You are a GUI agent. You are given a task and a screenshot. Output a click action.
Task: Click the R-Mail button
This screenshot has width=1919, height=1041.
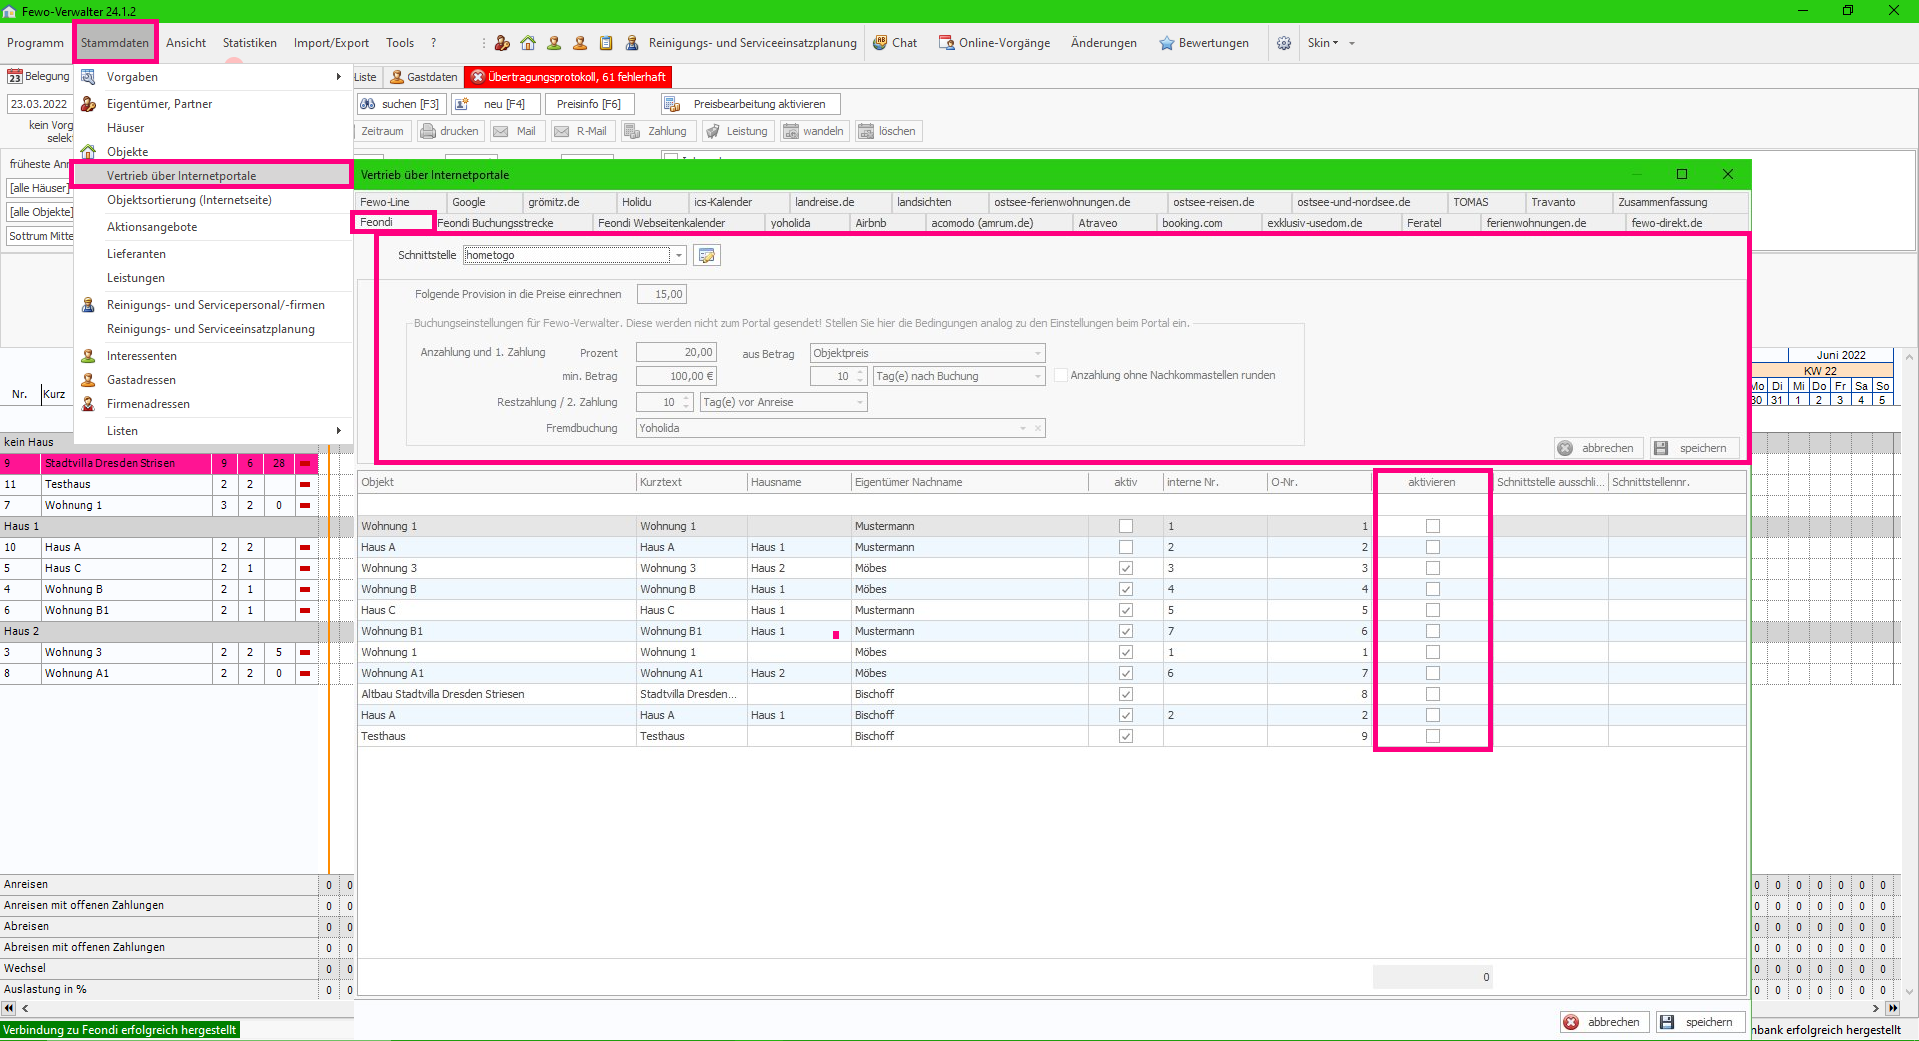coord(582,131)
